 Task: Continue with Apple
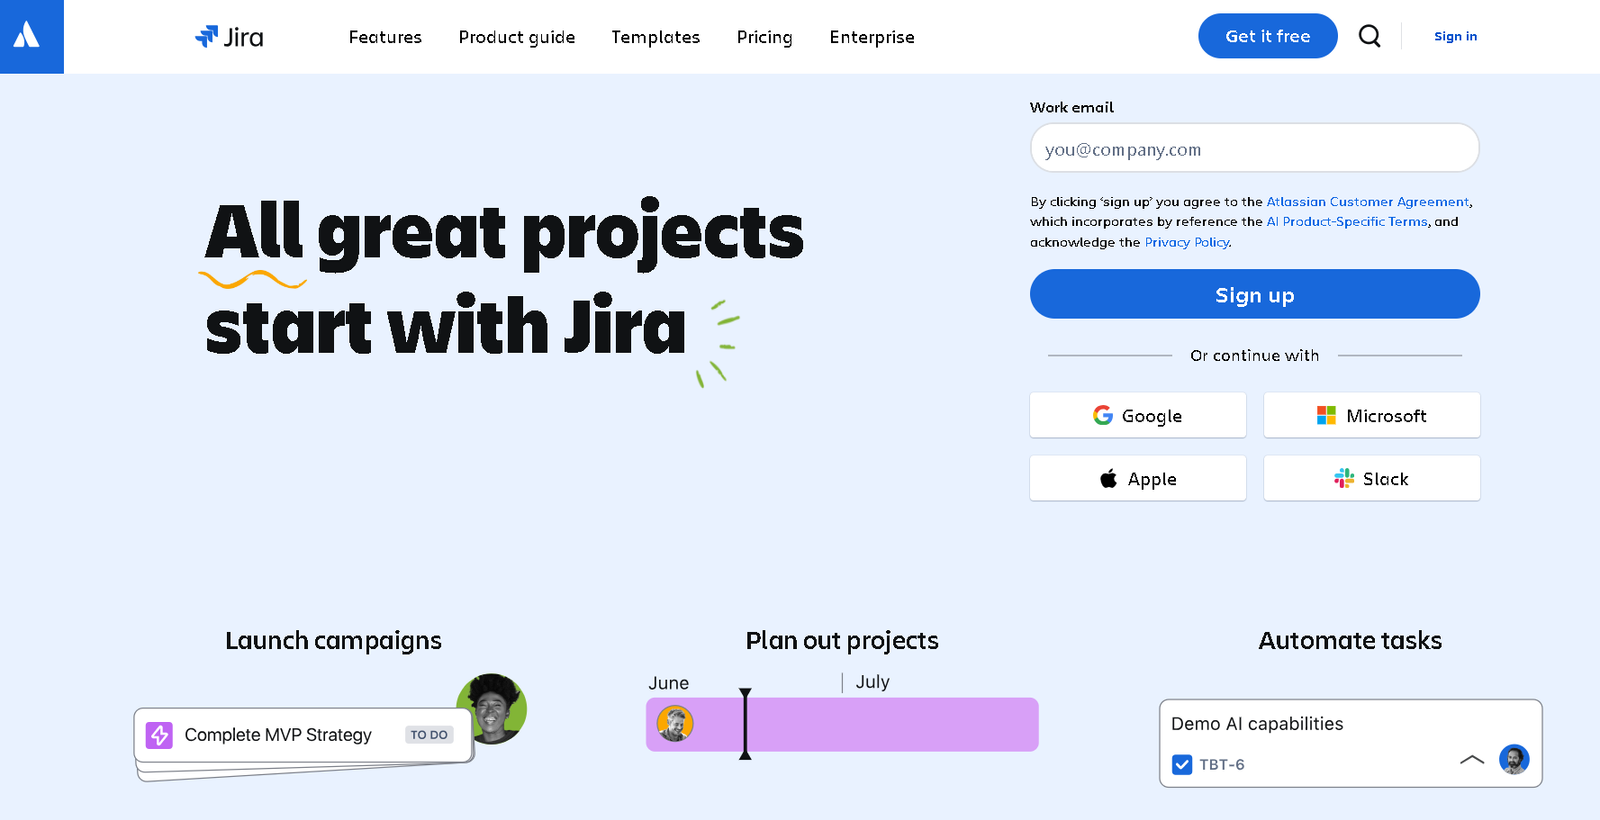(x=1138, y=478)
